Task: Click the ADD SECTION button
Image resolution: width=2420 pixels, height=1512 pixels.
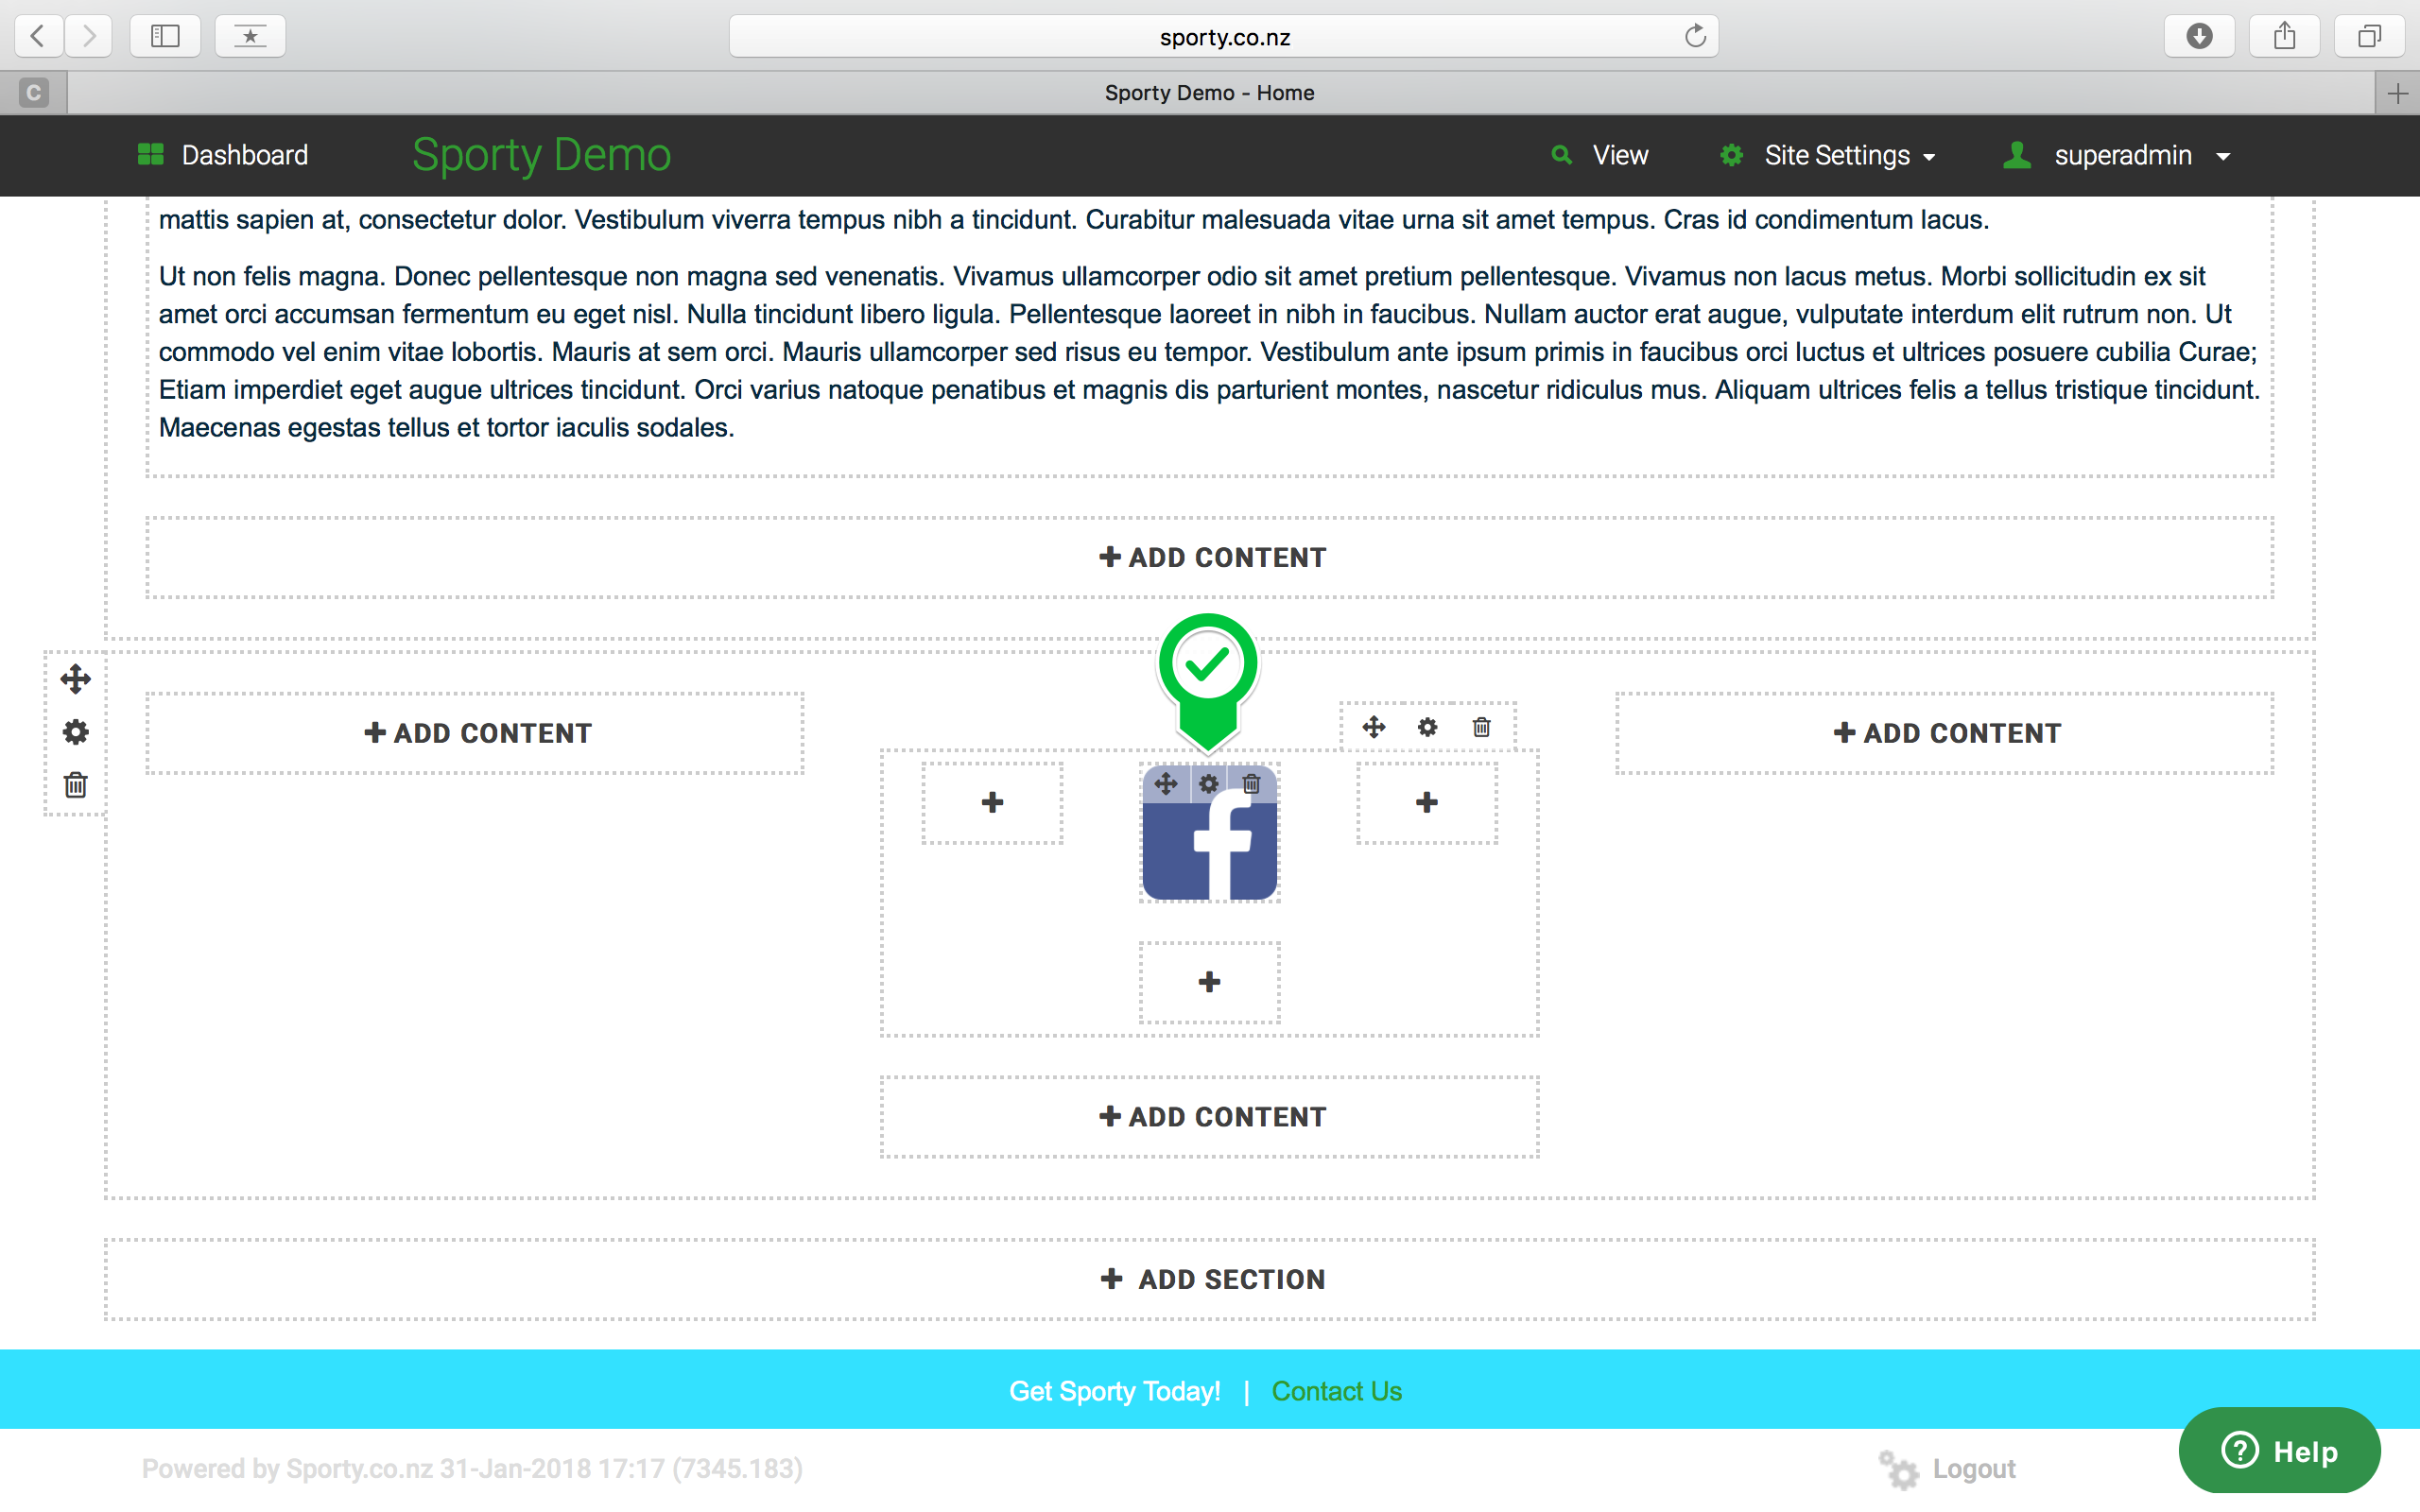Action: 1210,1279
